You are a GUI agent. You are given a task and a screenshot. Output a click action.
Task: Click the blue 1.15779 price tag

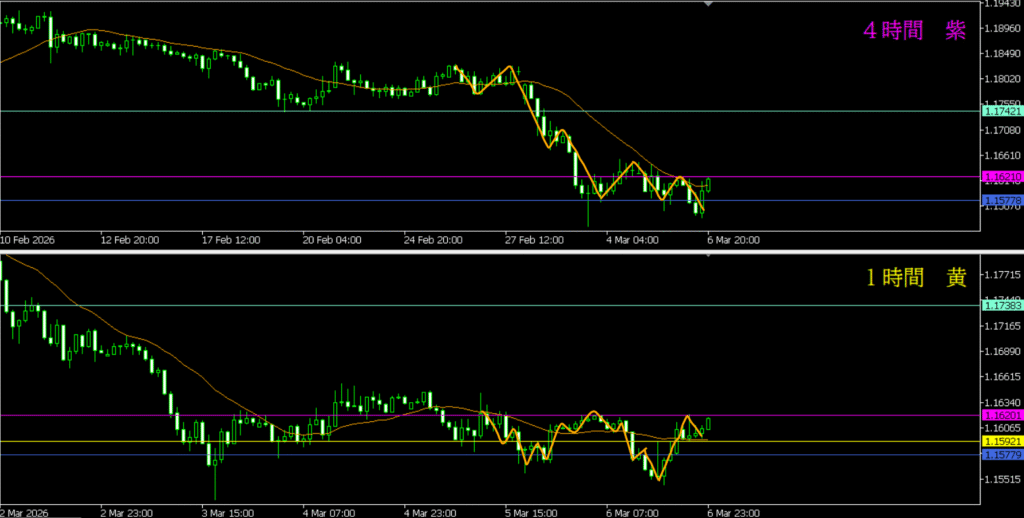(1001, 456)
